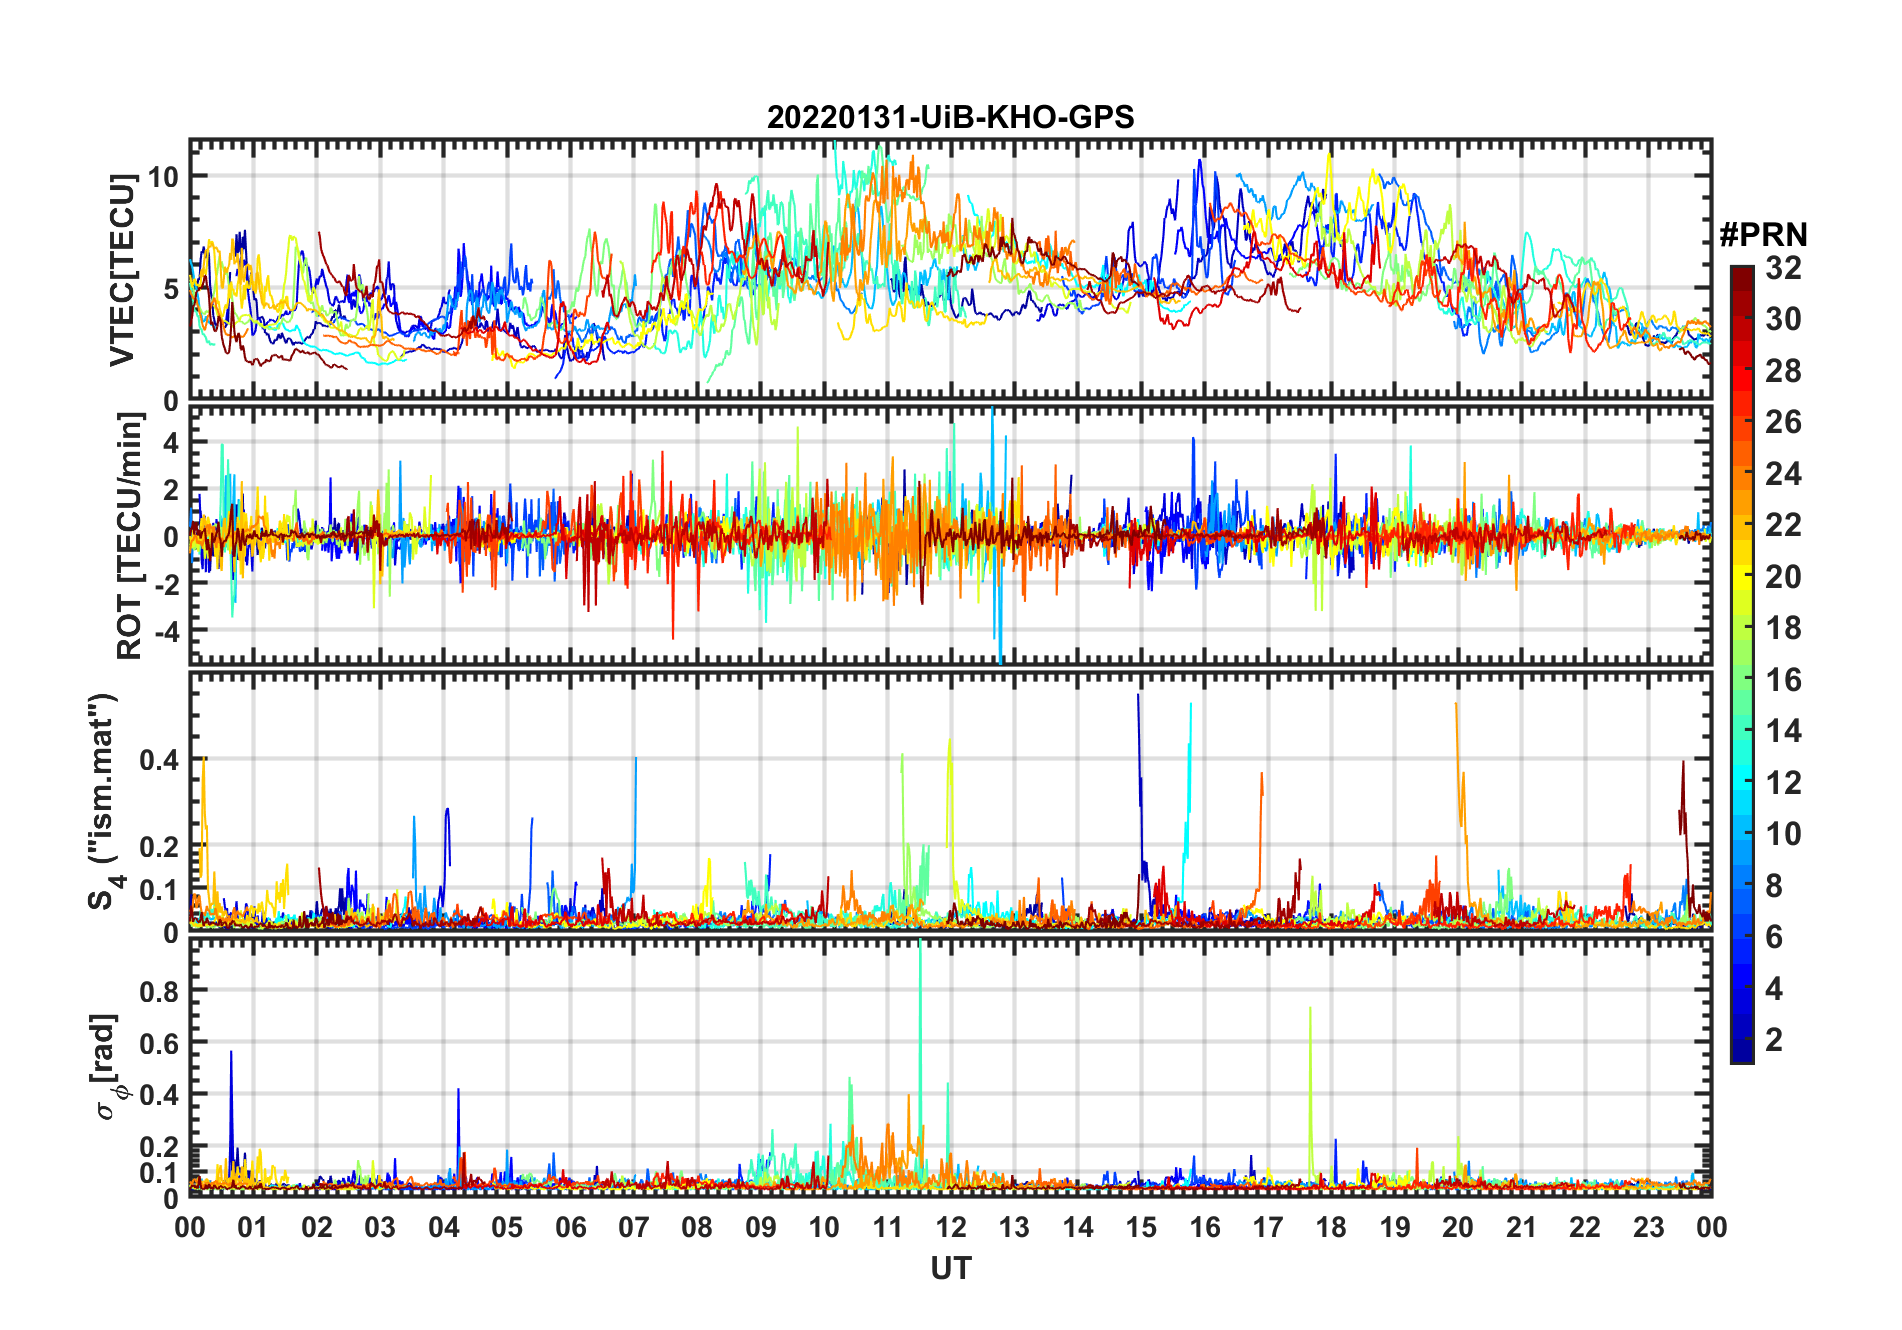Click colorbar tick label 32
The height and width of the screenshot is (1330, 1902).
point(1783,268)
